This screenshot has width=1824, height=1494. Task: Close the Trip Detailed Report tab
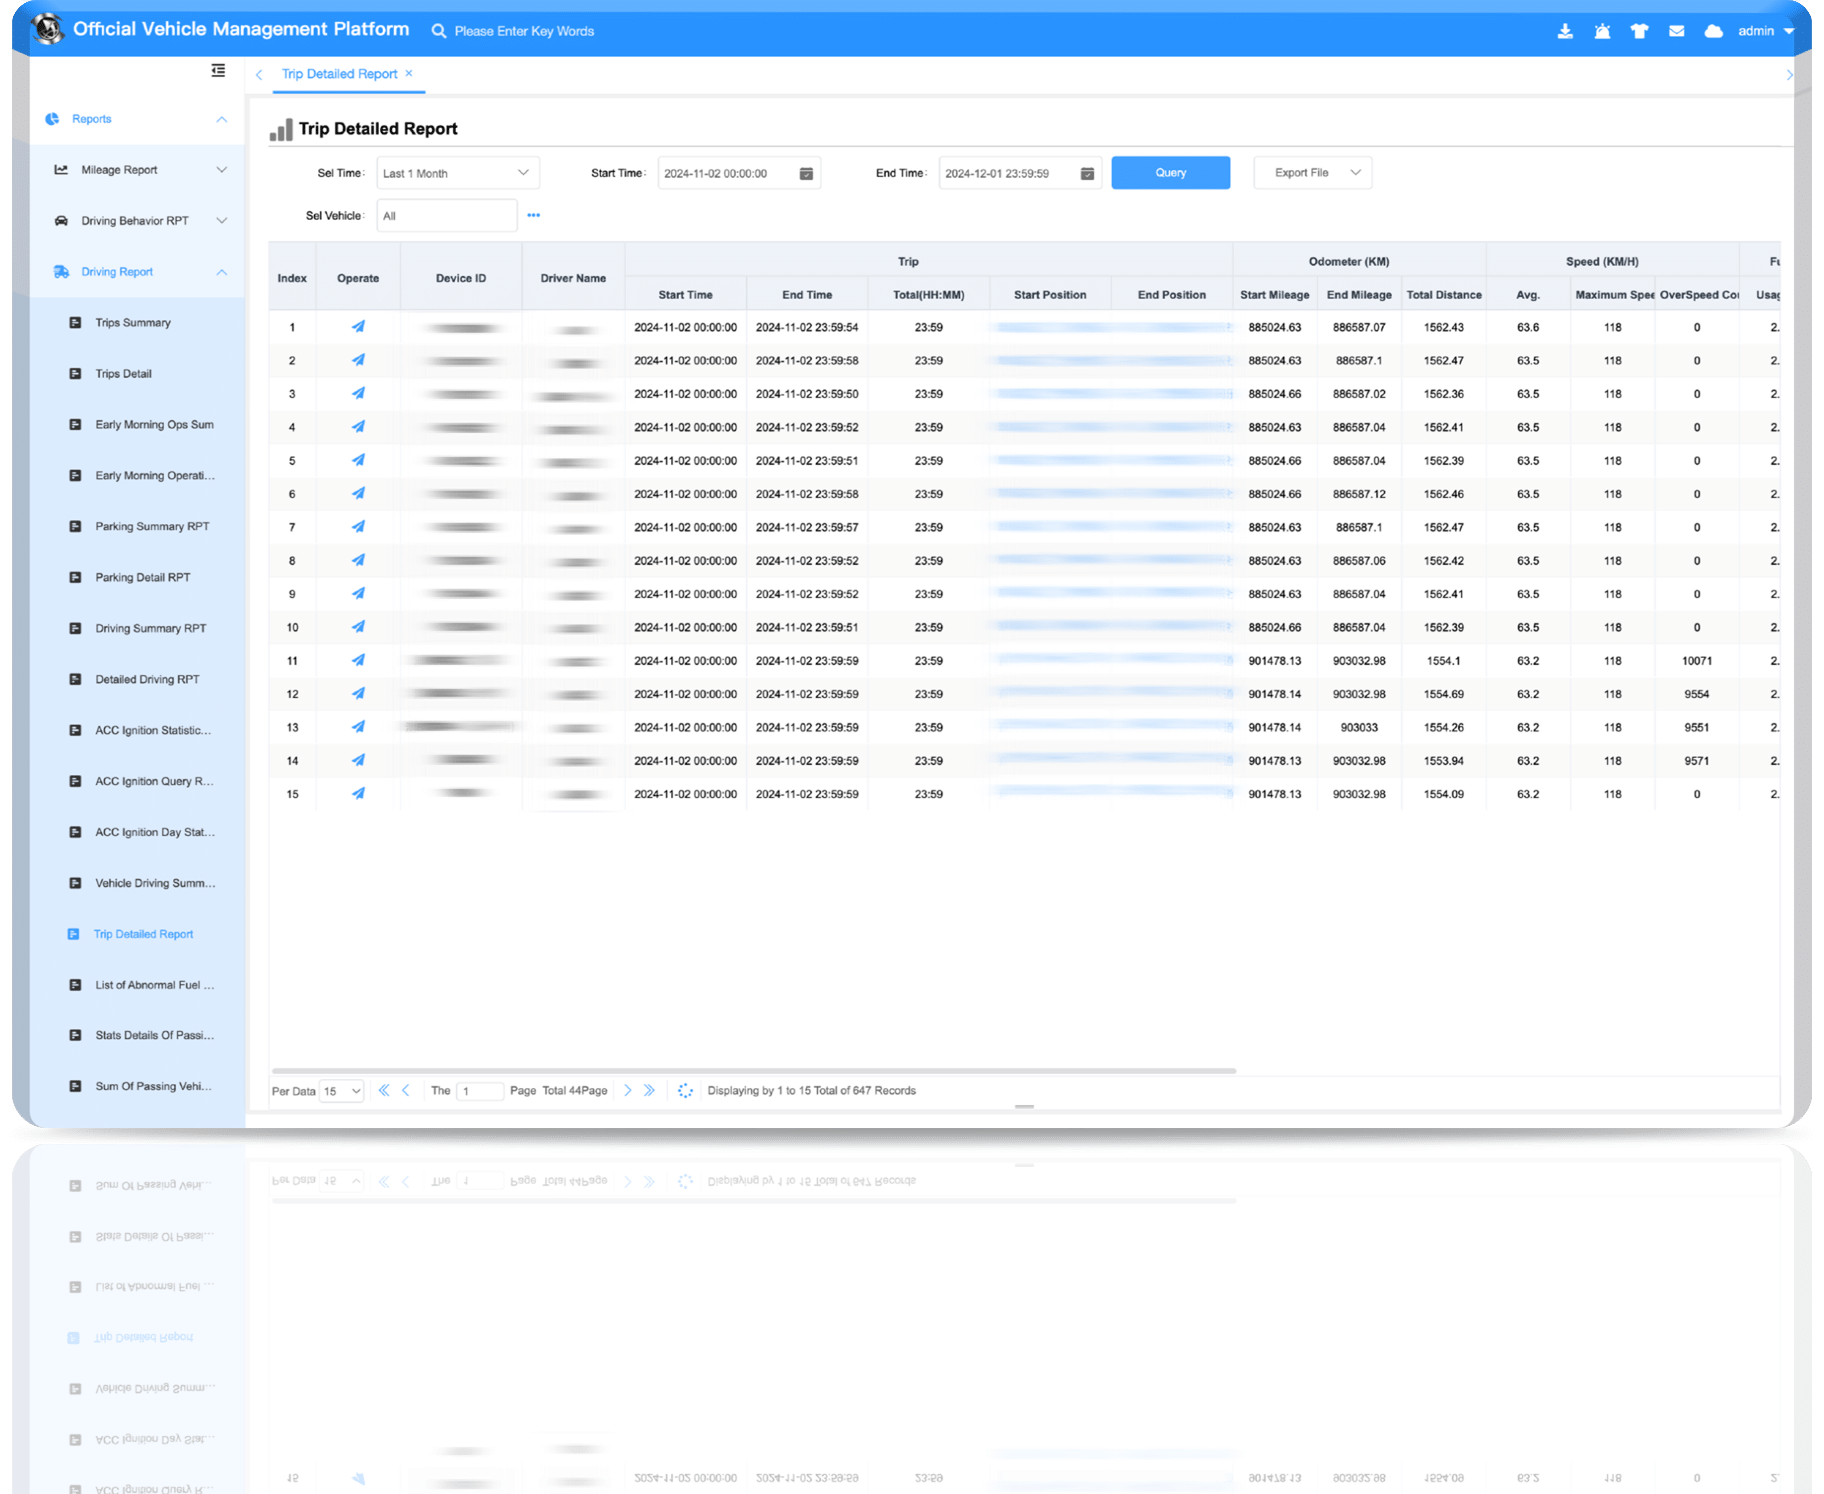(x=409, y=73)
